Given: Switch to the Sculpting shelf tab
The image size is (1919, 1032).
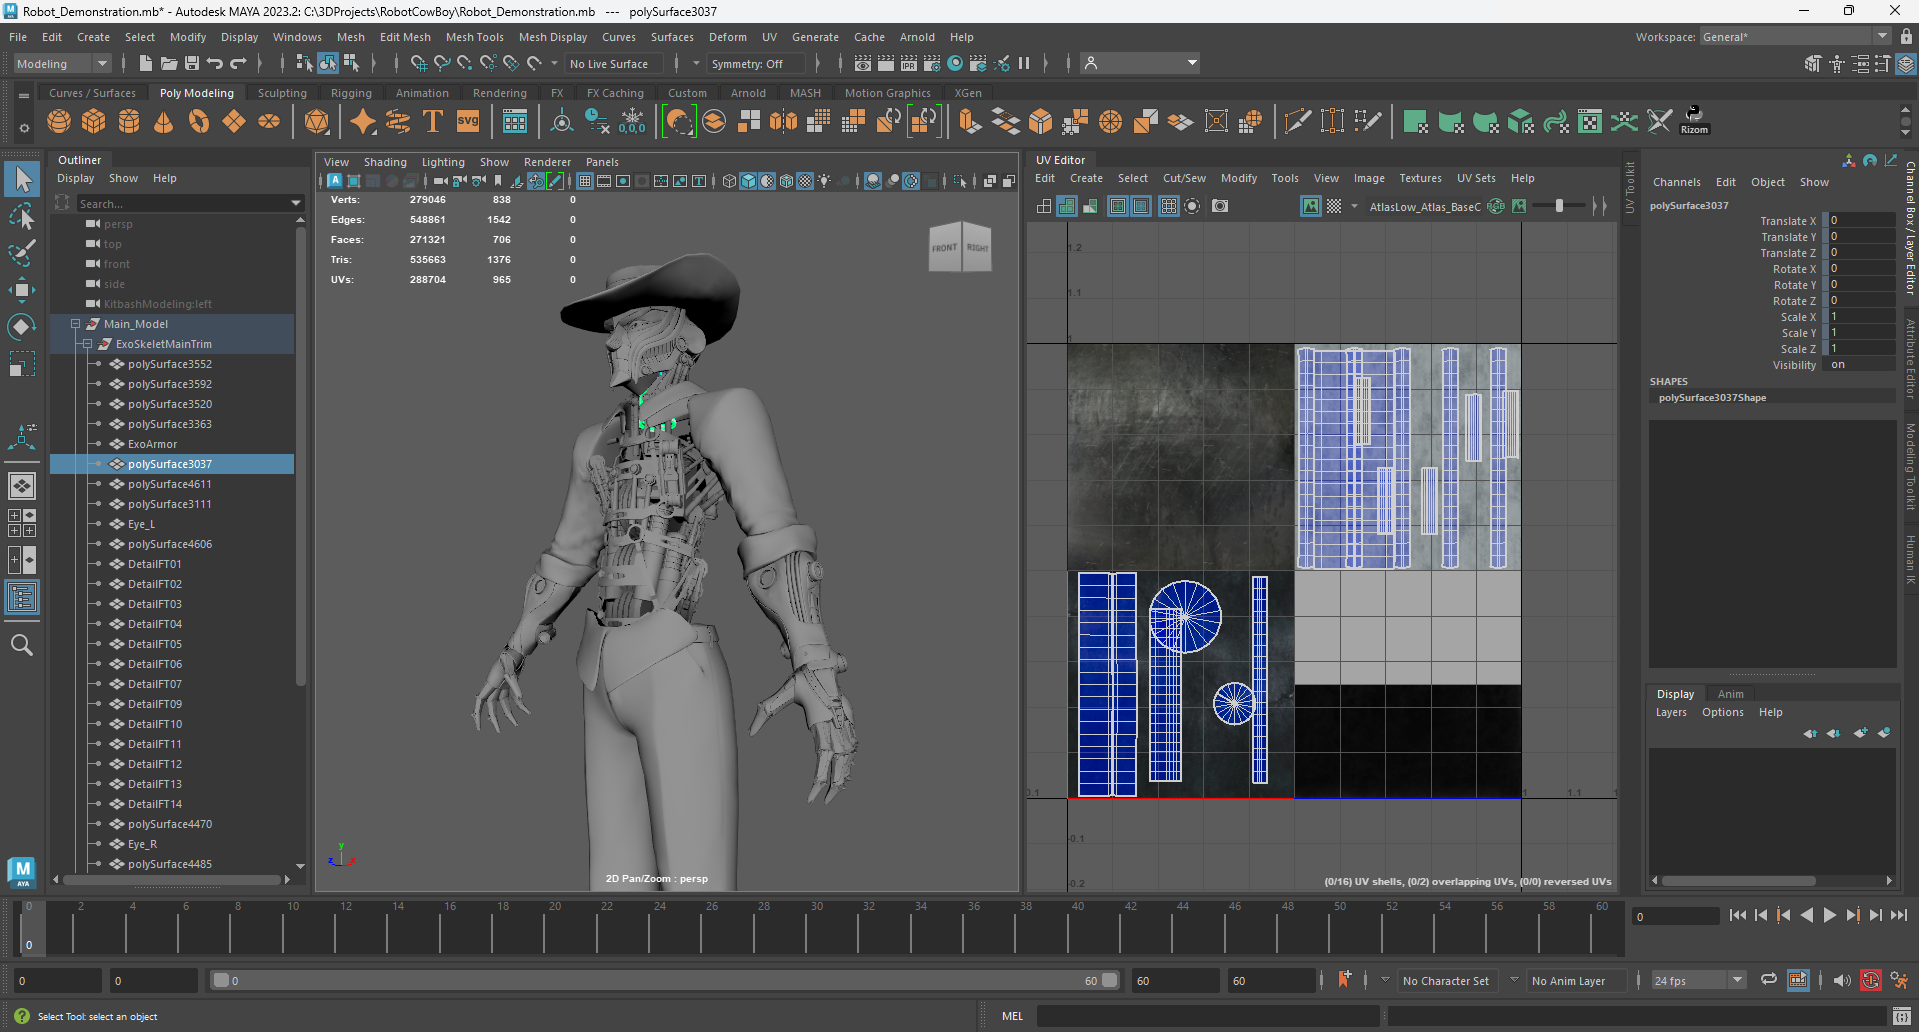Looking at the screenshot, I should (282, 93).
